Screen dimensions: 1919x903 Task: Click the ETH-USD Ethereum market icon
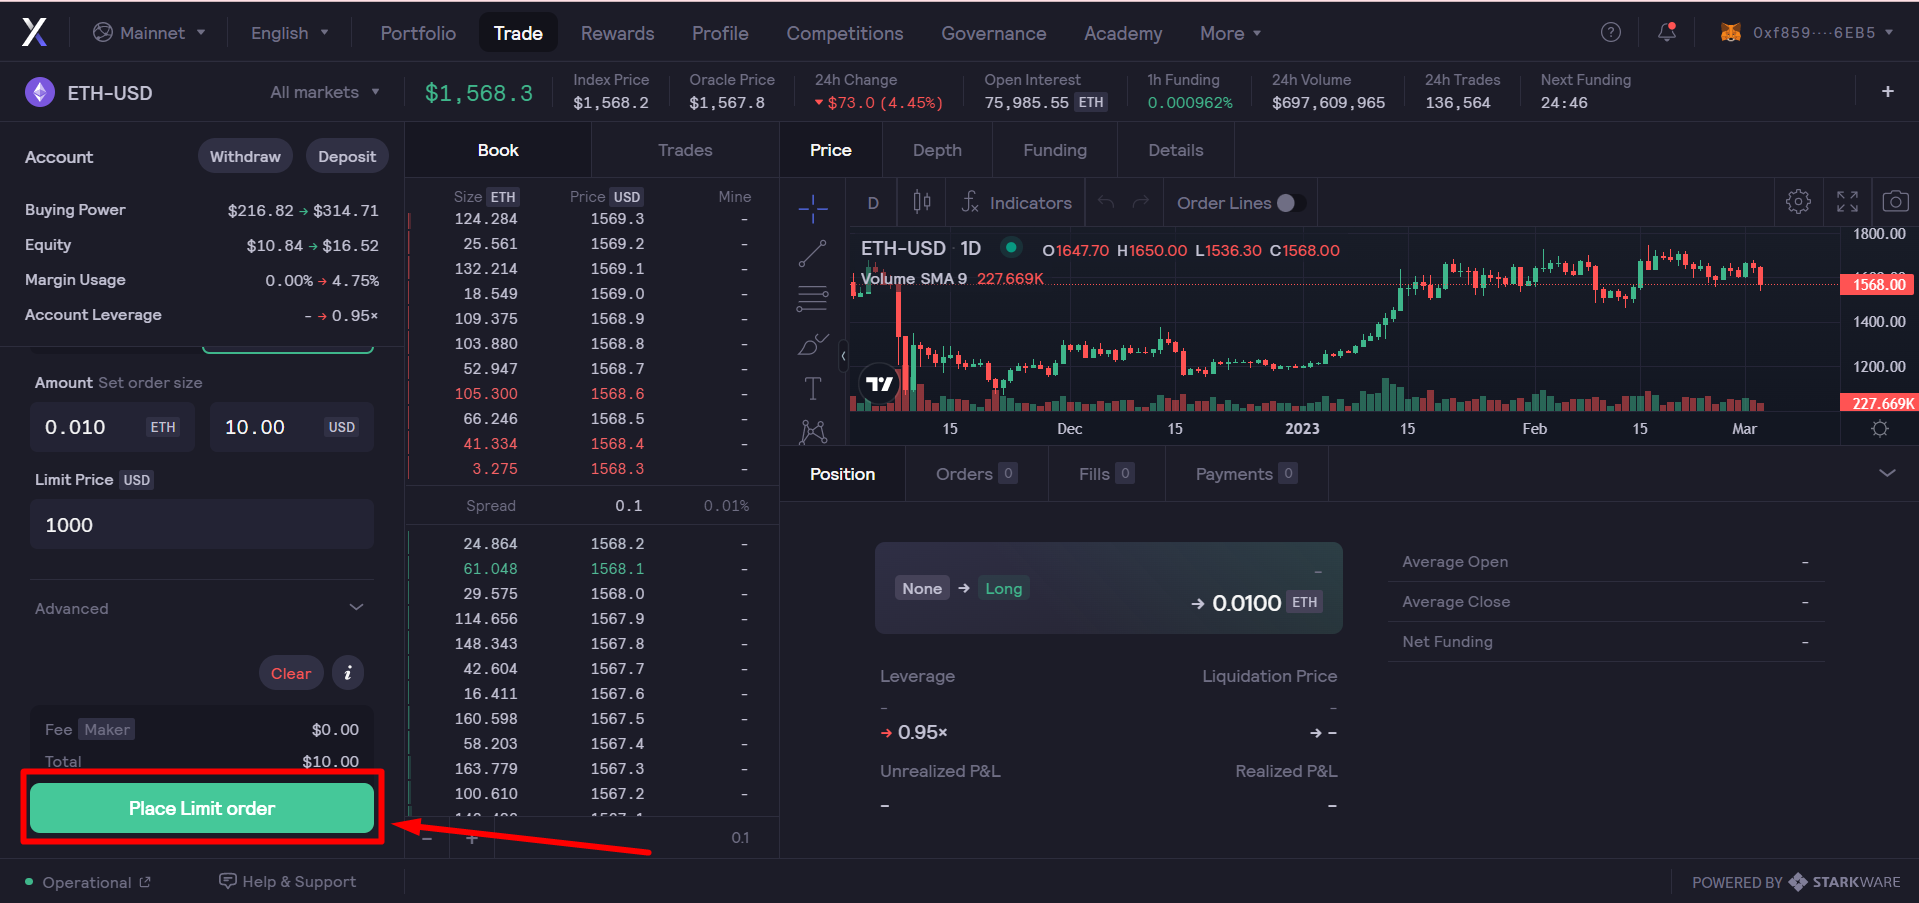click(40, 93)
